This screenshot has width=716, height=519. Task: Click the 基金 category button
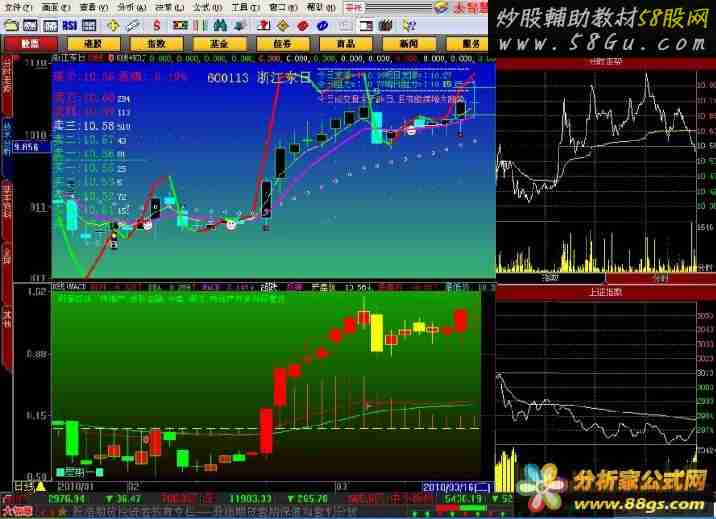[219, 44]
